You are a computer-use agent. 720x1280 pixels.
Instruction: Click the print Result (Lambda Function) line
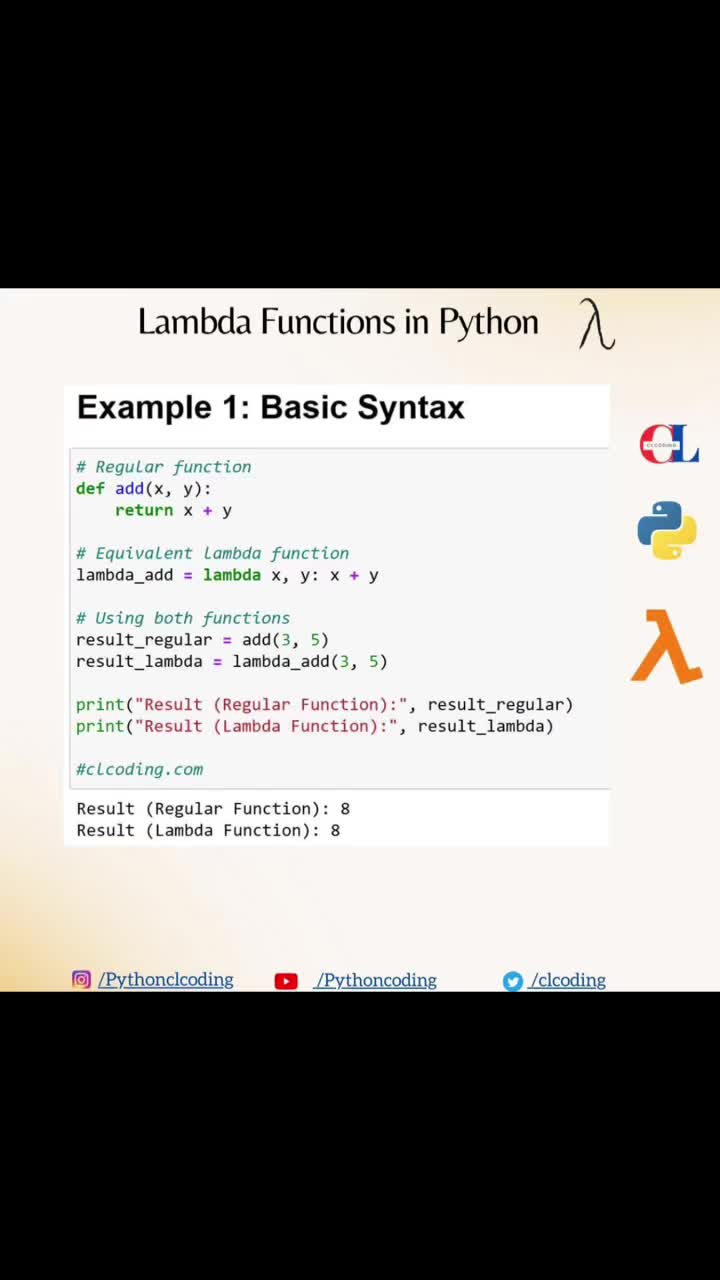coord(315,726)
